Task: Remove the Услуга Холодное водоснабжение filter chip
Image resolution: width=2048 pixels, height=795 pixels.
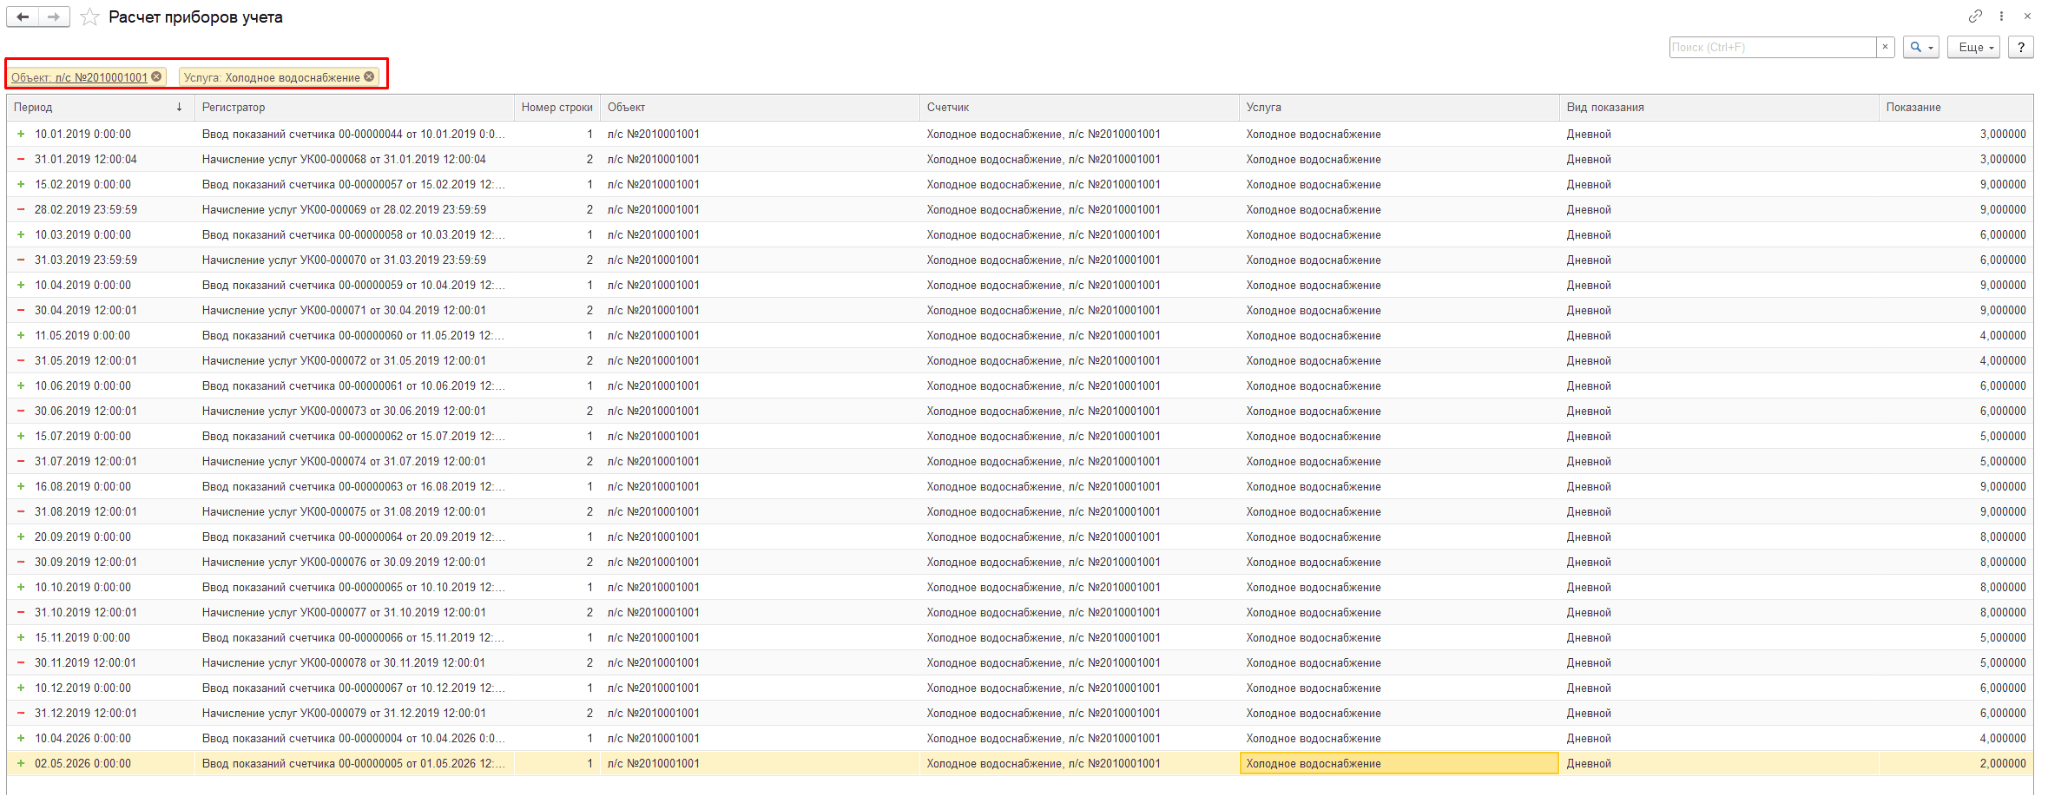Action: 369,77
